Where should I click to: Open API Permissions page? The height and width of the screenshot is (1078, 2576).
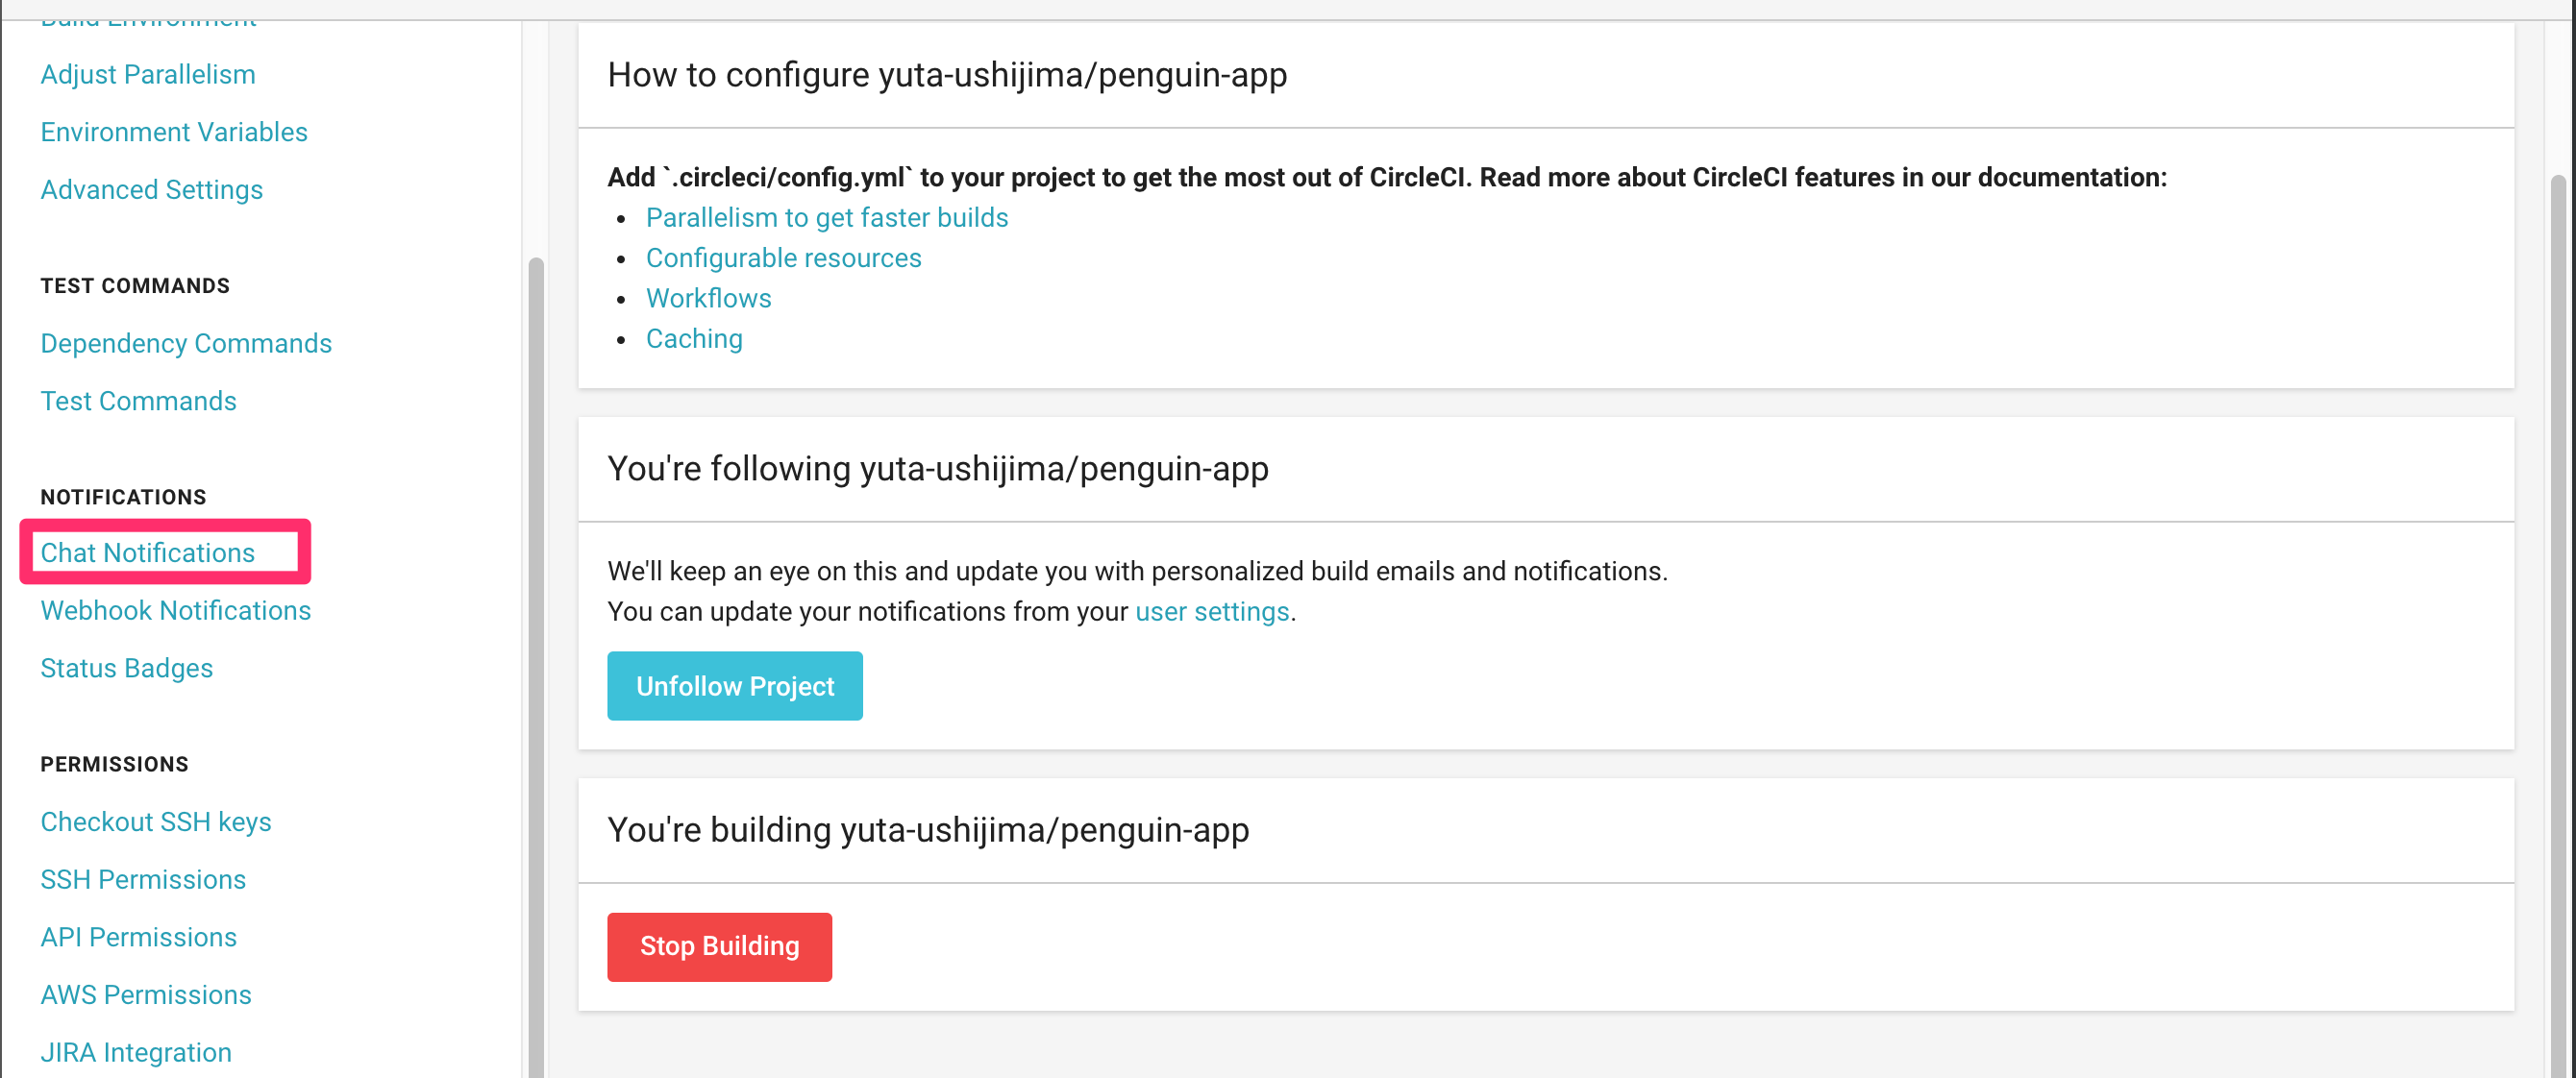(138, 937)
